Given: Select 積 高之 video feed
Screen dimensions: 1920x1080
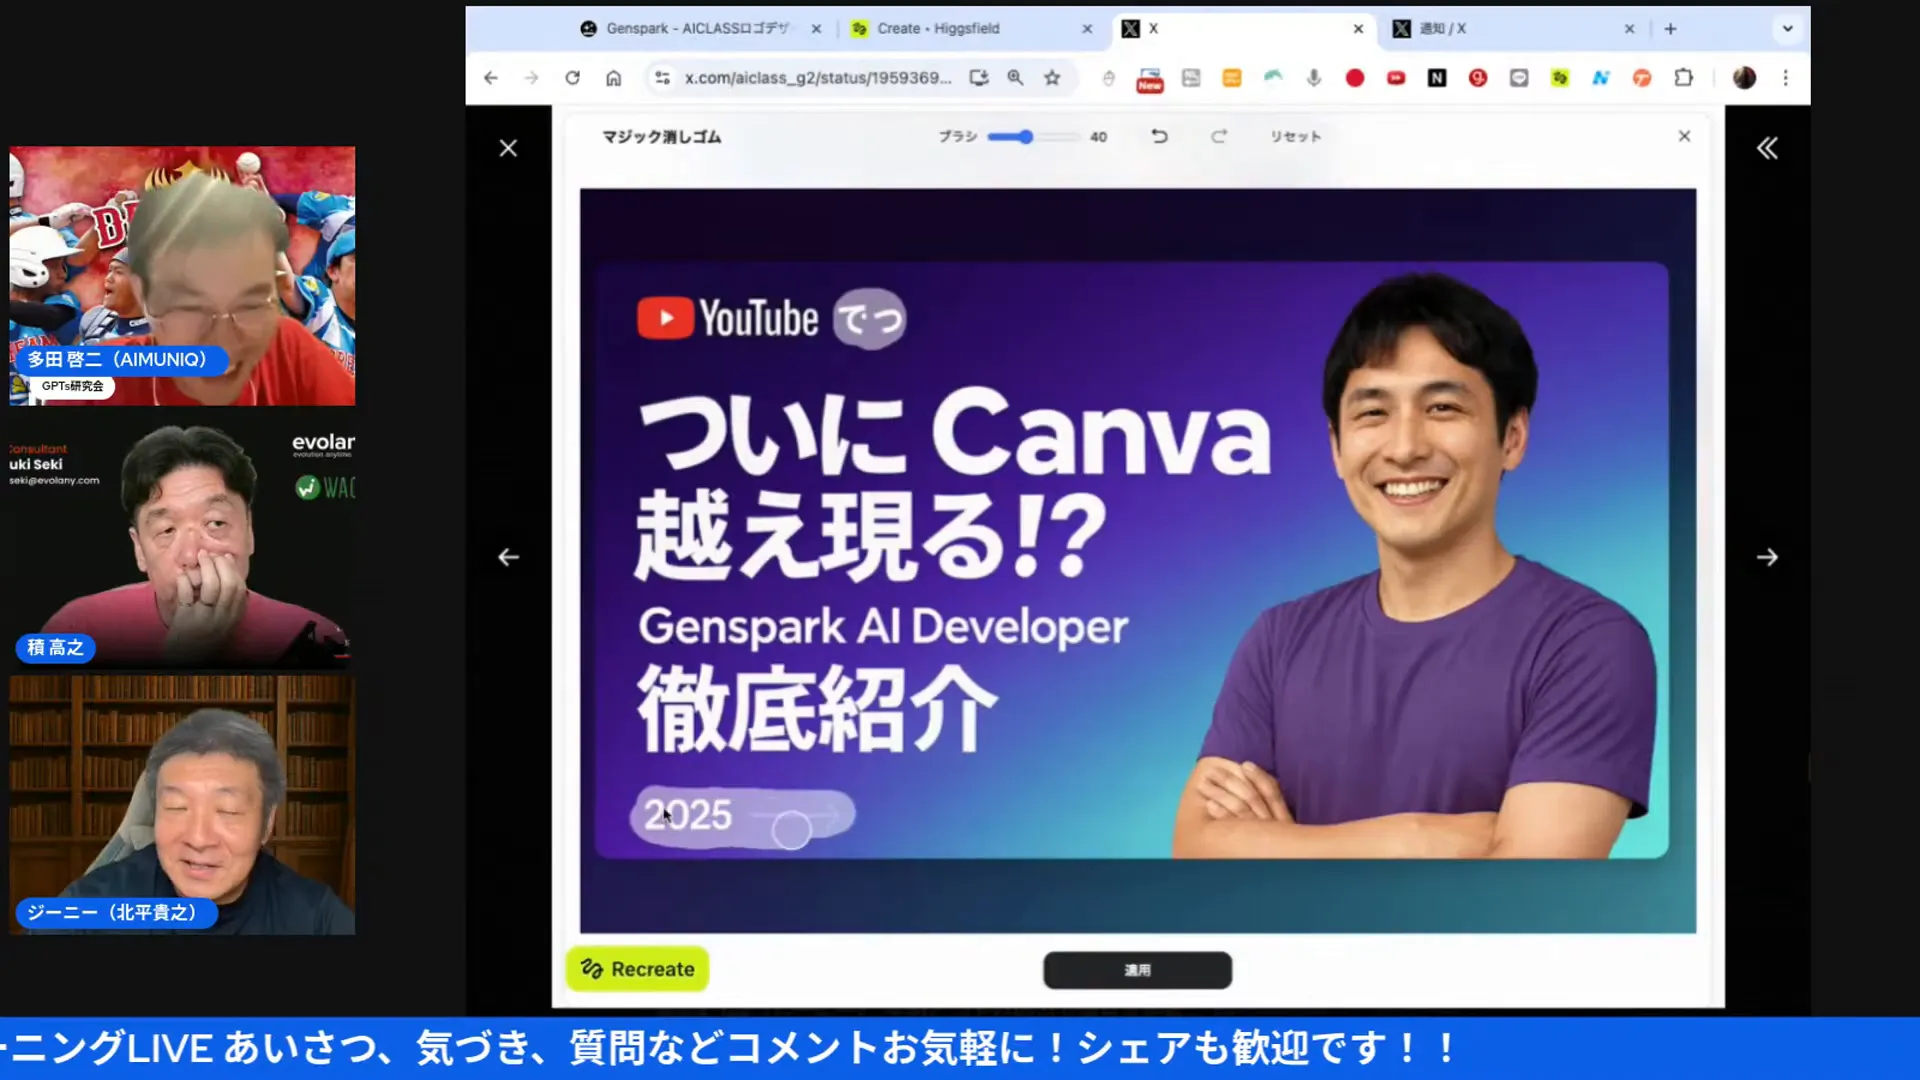Looking at the screenshot, I should point(182,541).
